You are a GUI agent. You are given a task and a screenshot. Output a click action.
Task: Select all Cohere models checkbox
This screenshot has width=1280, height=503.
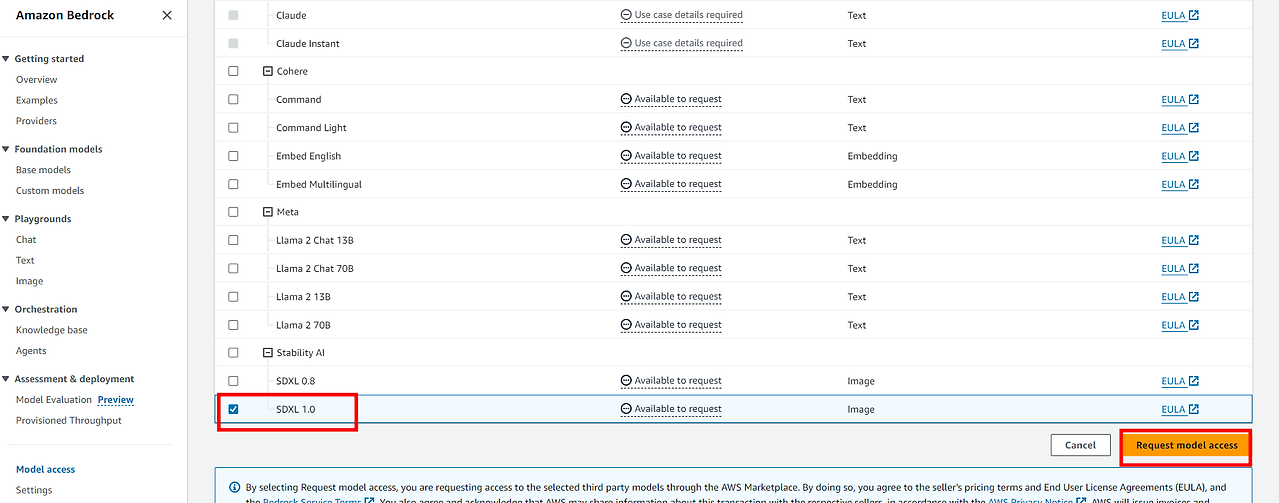[x=234, y=72]
